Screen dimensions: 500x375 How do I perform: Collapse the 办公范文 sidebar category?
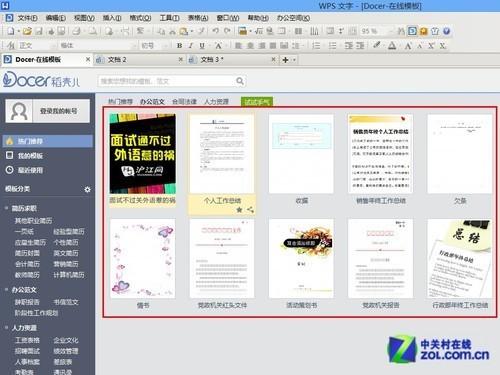coord(6,290)
